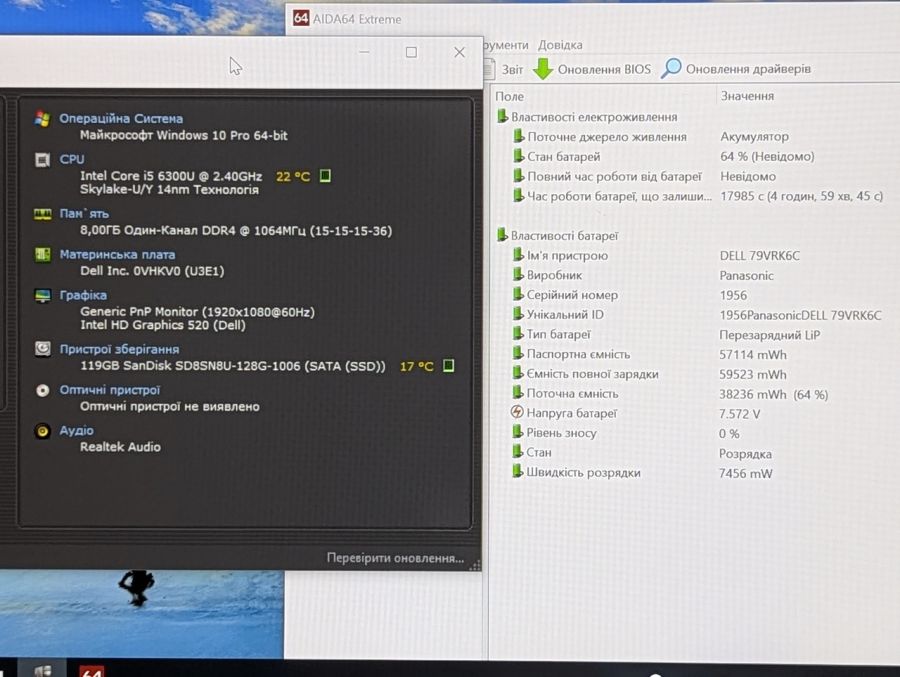Click the magnifier driver update icon
This screenshot has width=900, height=677.
[x=670, y=68]
